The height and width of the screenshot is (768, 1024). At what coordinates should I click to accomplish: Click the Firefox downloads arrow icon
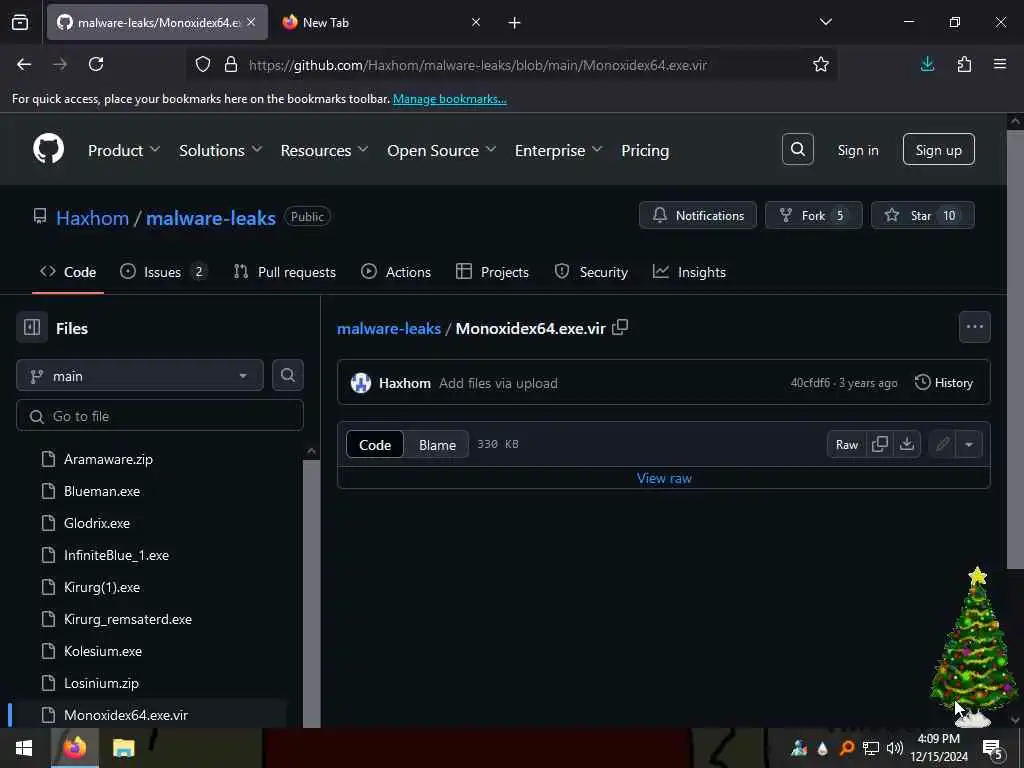[x=927, y=64]
